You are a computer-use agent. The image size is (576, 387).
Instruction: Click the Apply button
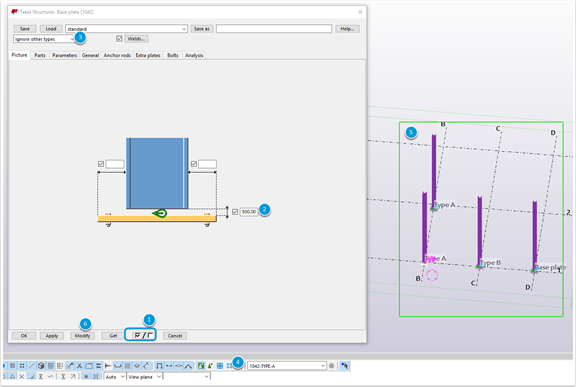[x=52, y=336]
